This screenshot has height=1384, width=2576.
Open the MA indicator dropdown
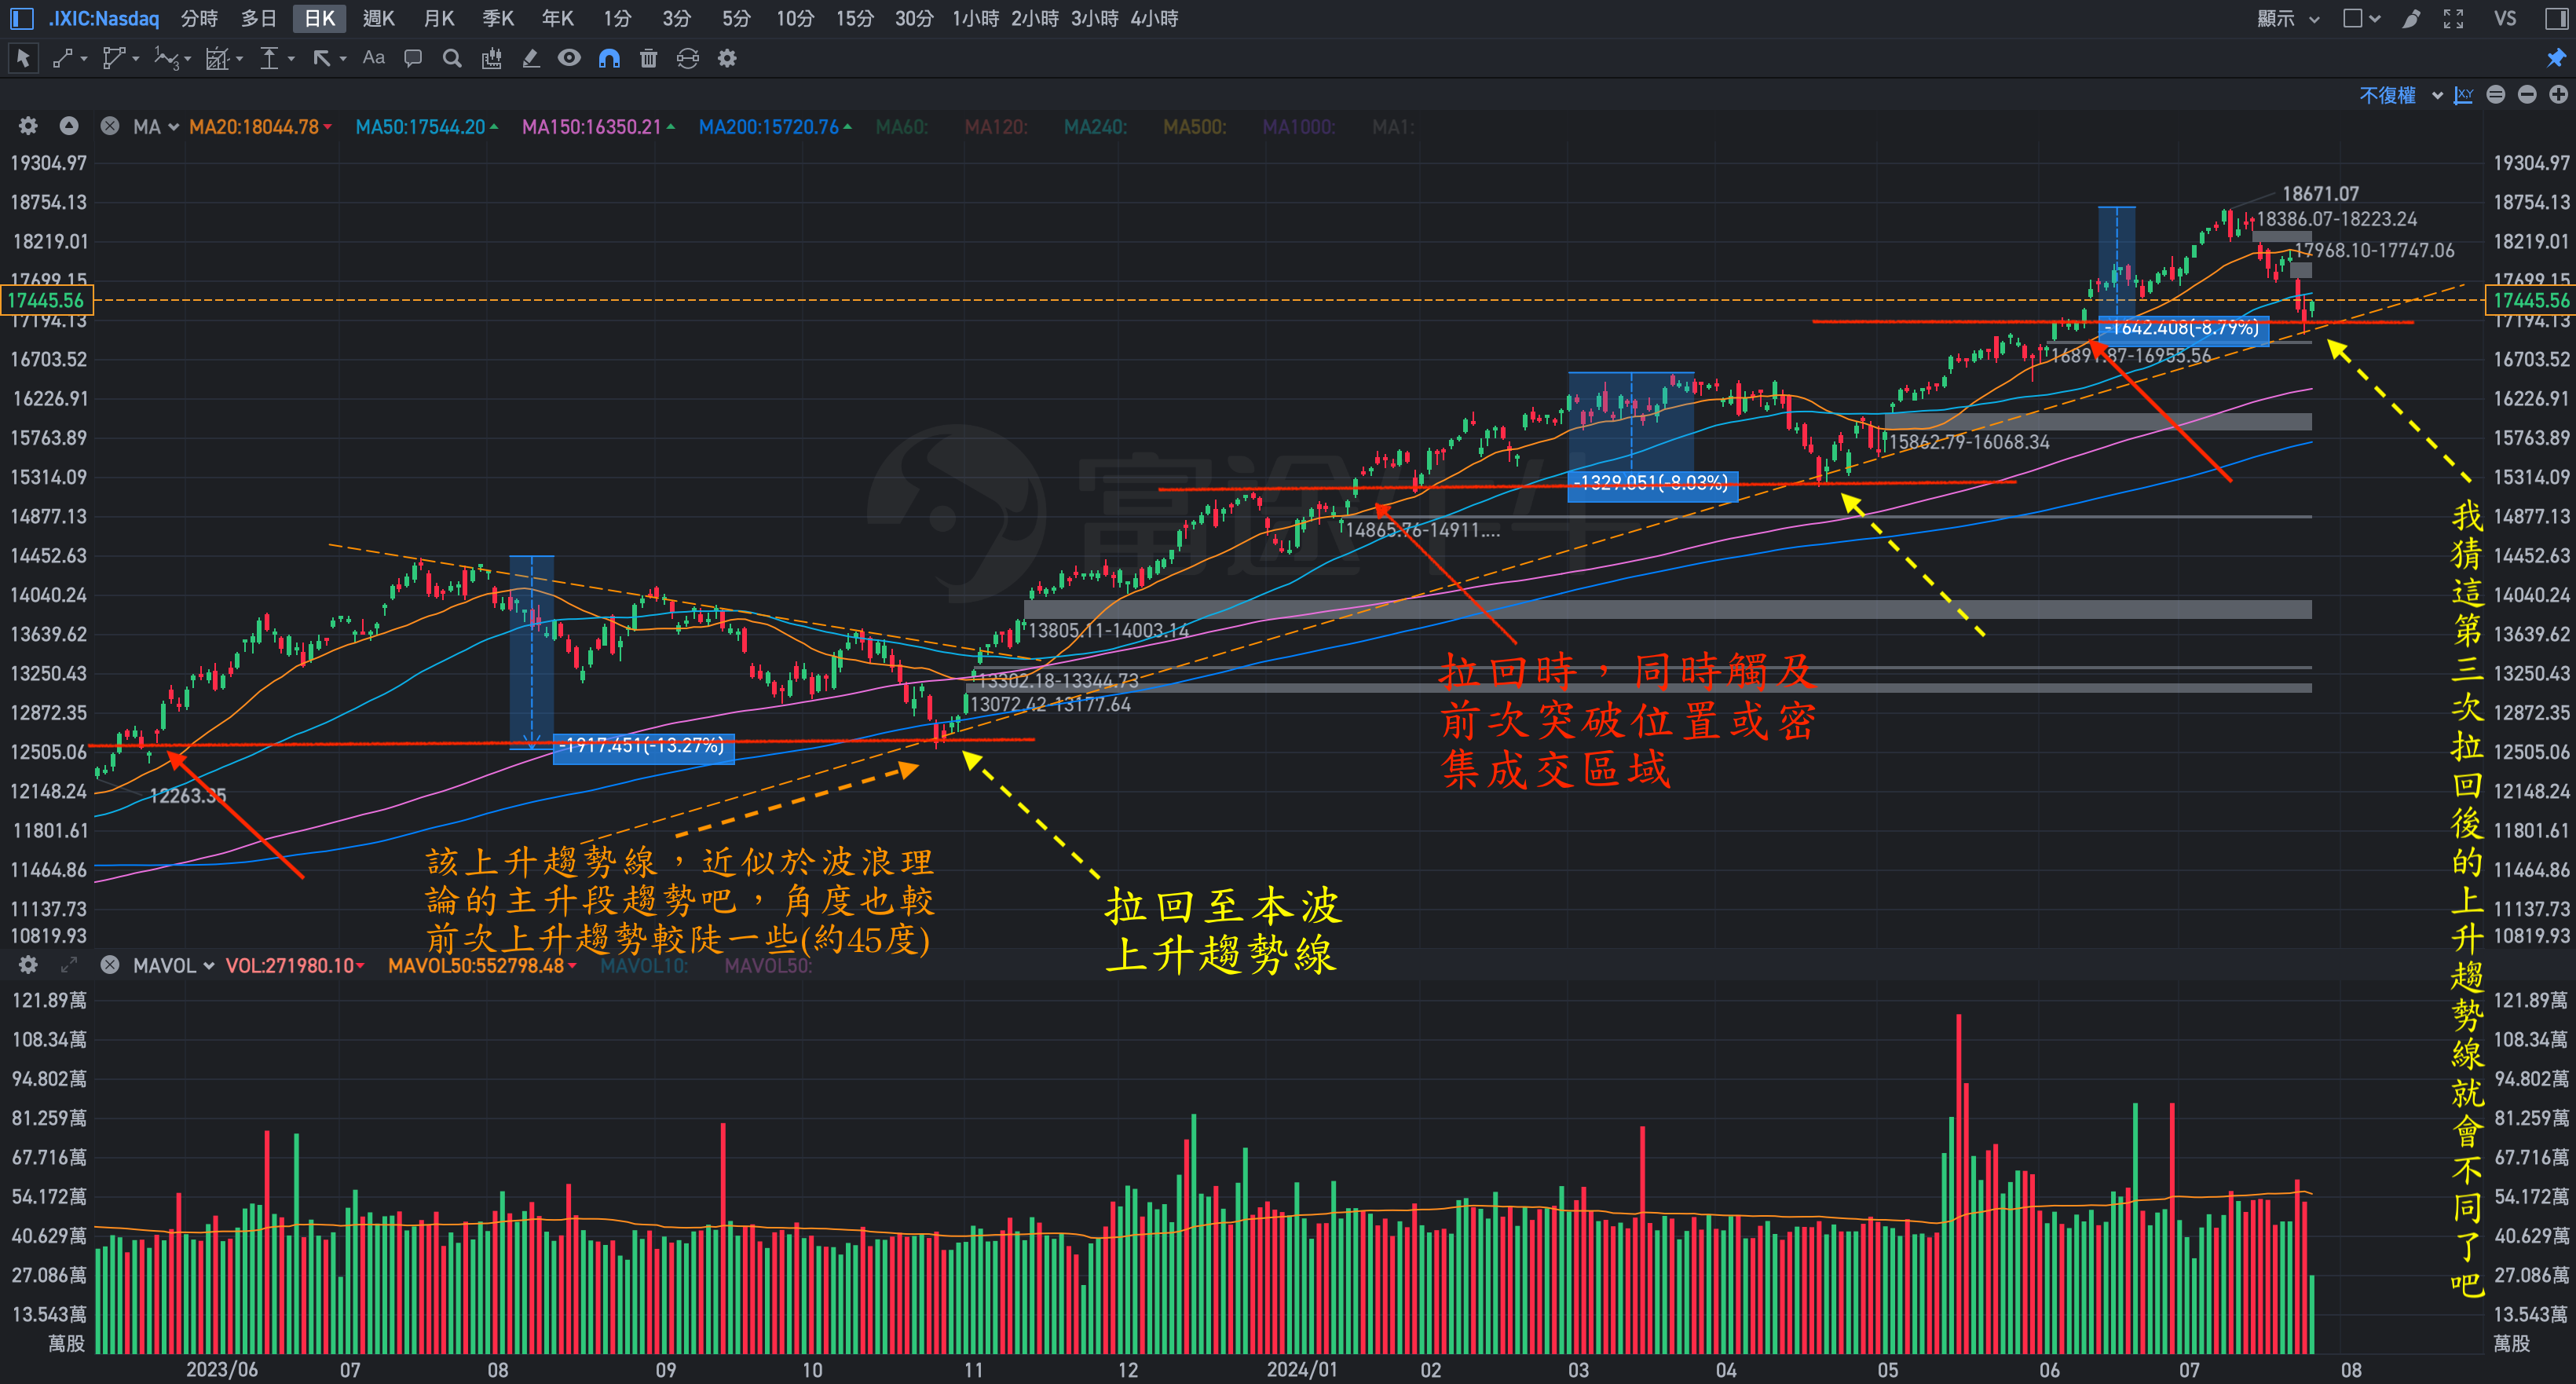click(x=155, y=127)
